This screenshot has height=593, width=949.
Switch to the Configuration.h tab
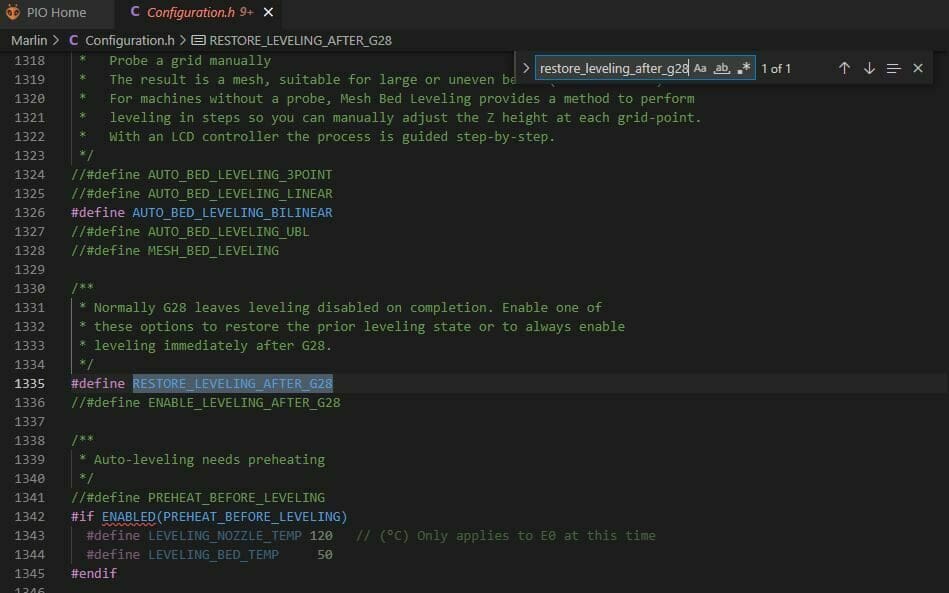[199, 12]
